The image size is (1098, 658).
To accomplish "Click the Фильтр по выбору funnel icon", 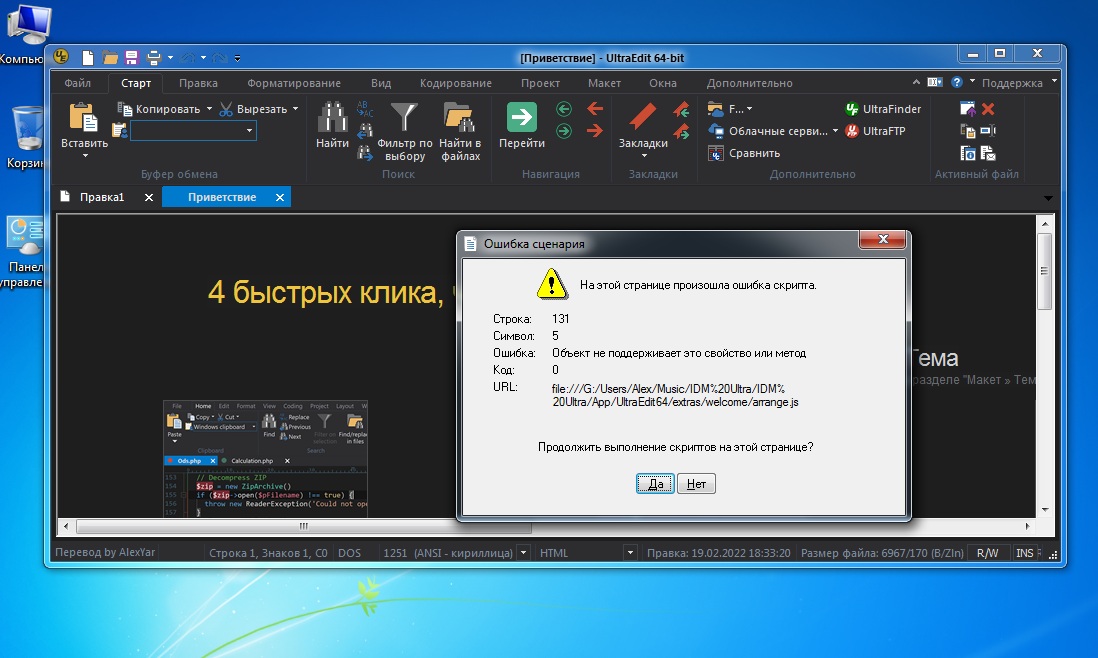I will click(404, 117).
